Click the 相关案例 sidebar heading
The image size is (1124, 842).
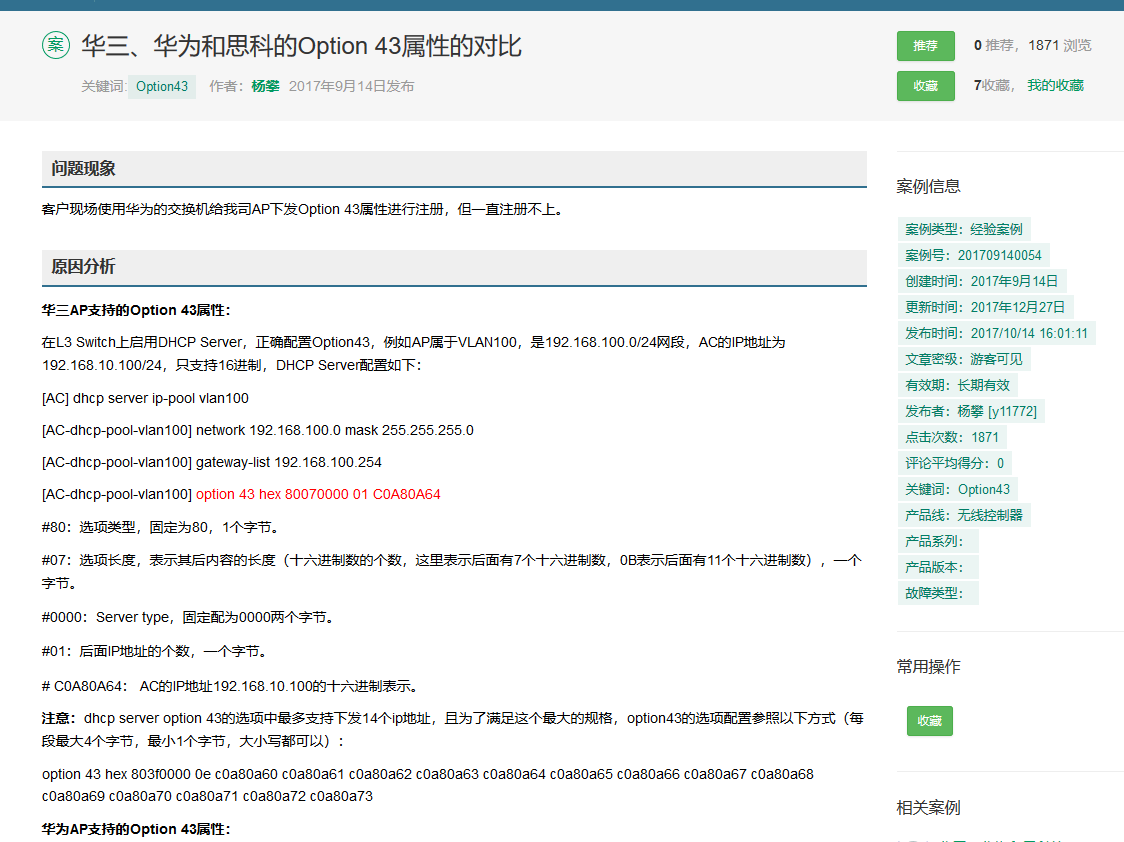pyautogui.click(x=928, y=808)
